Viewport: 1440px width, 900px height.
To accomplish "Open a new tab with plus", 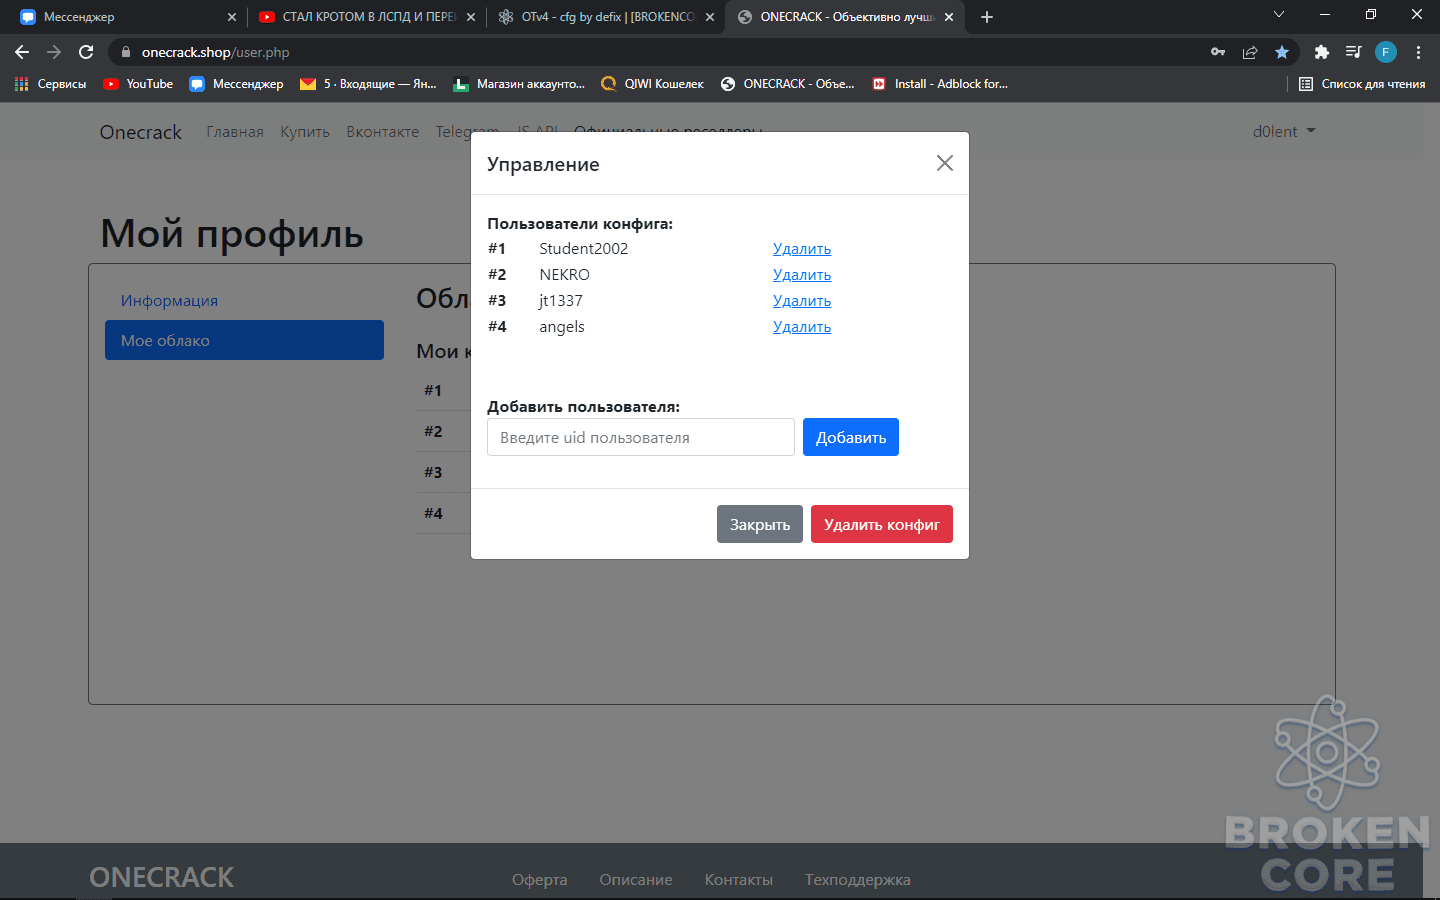I will click(987, 17).
